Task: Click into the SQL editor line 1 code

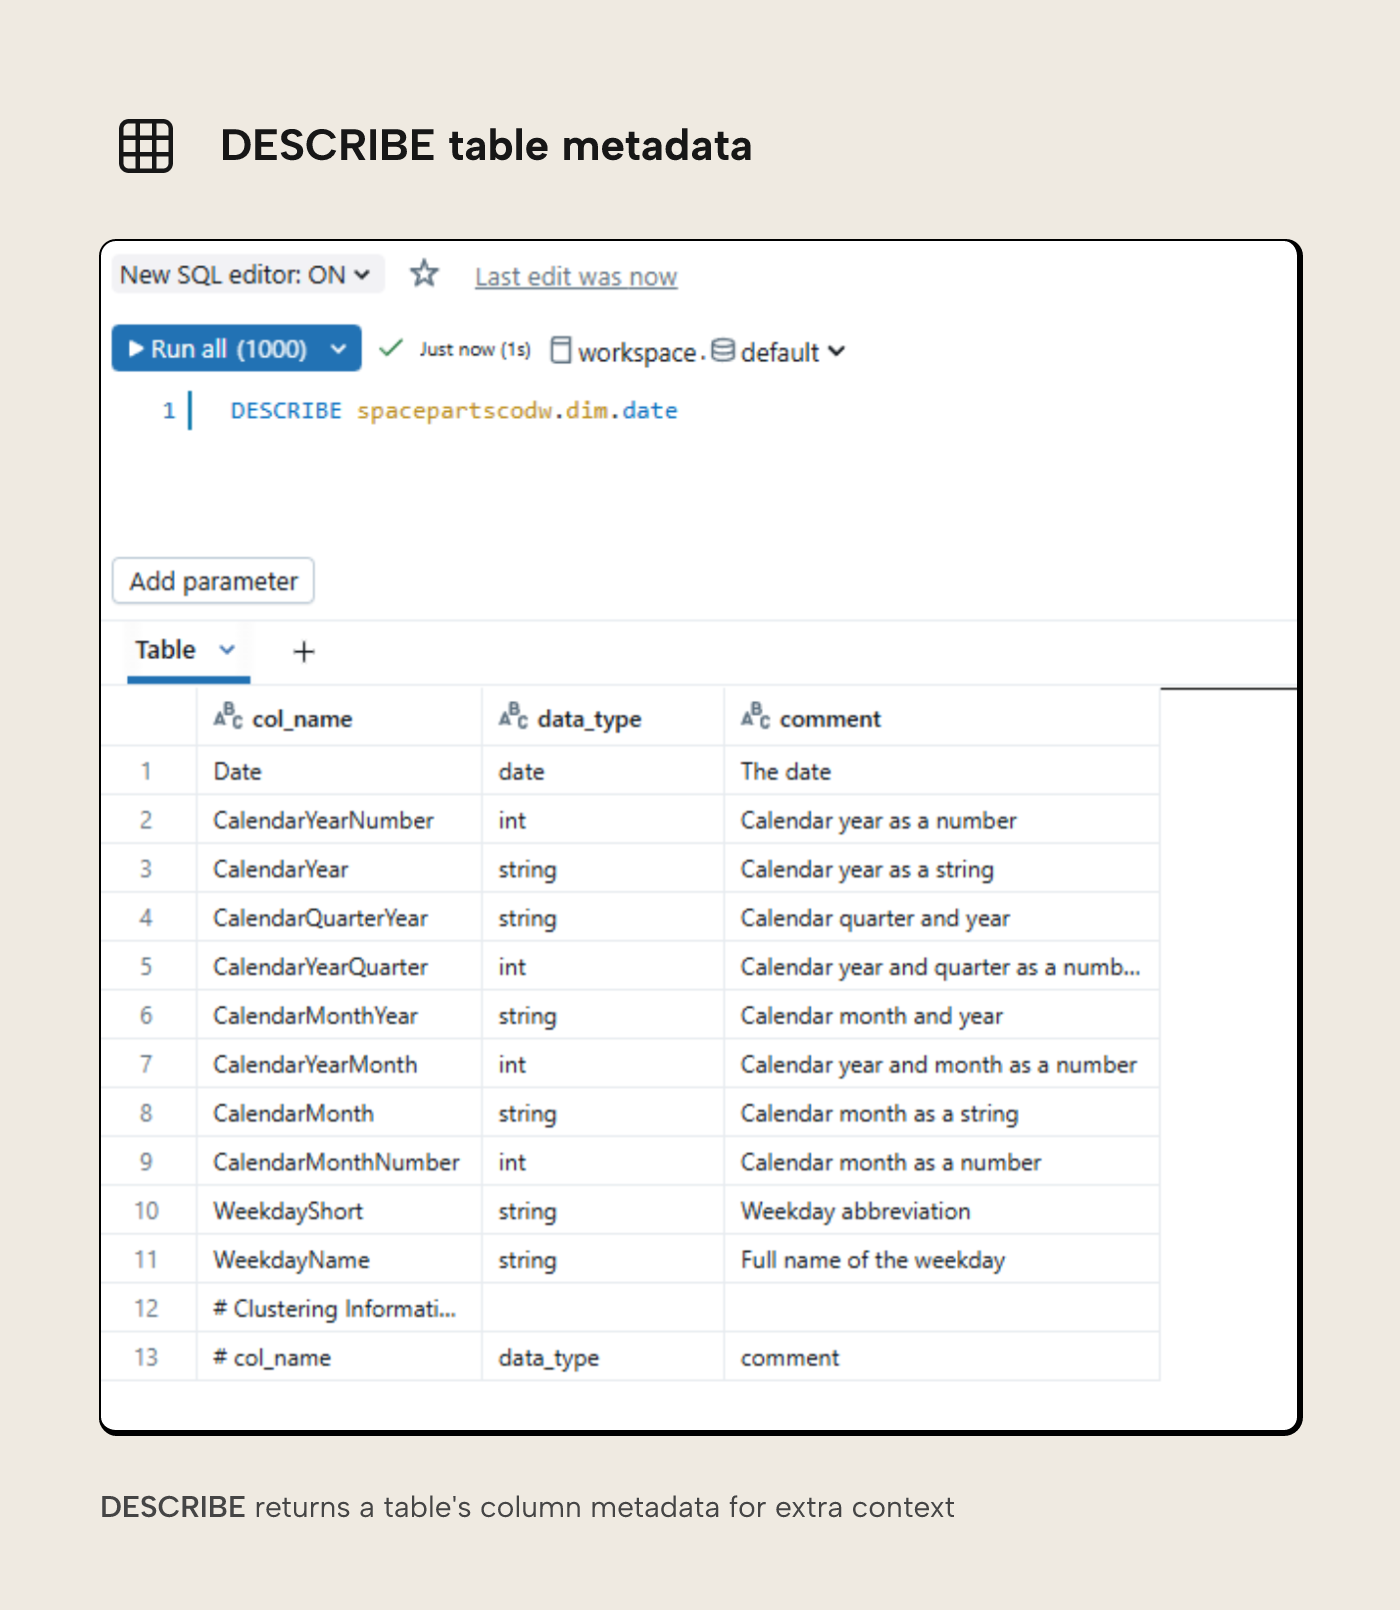Action: click(454, 411)
